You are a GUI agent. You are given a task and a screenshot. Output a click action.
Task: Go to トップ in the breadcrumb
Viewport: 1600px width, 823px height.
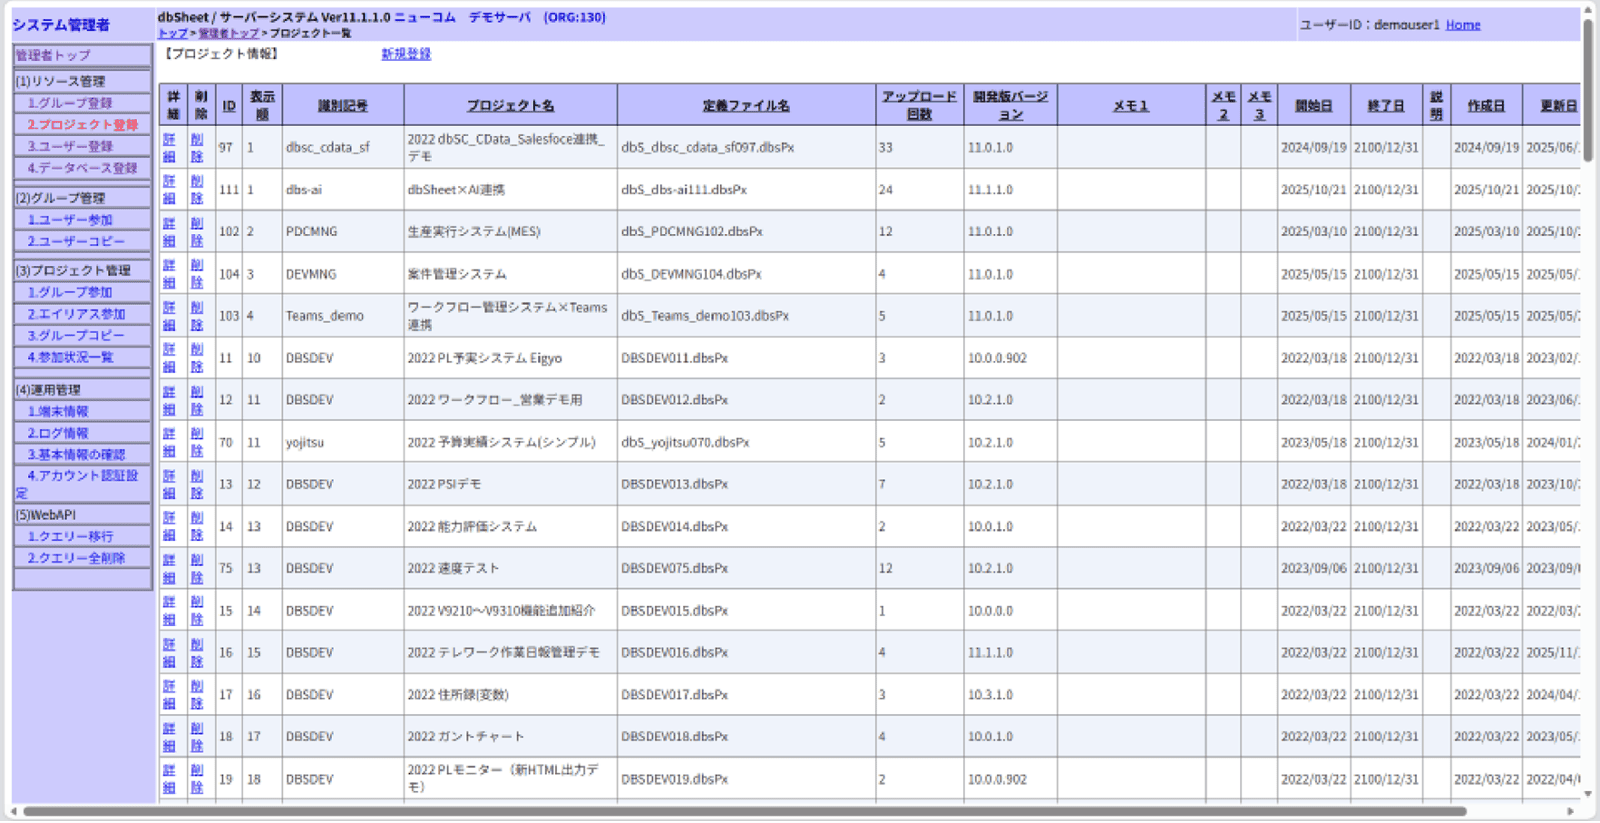tap(172, 34)
